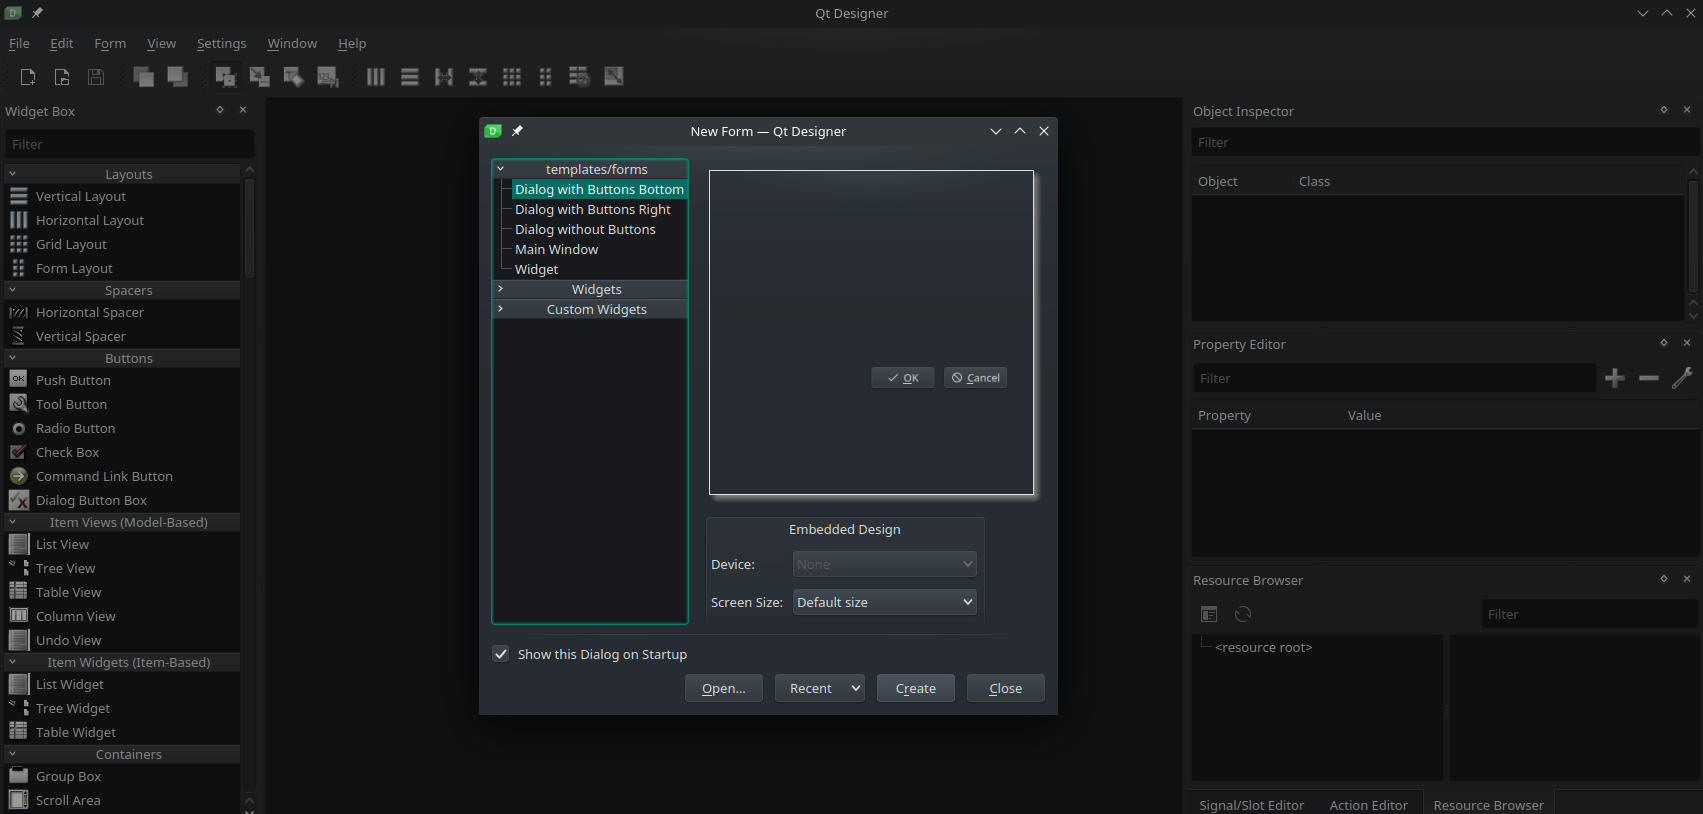Image resolution: width=1703 pixels, height=814 pixels.
Task: Click the Lay Out in Grid icon
Action: pos(512,77)
